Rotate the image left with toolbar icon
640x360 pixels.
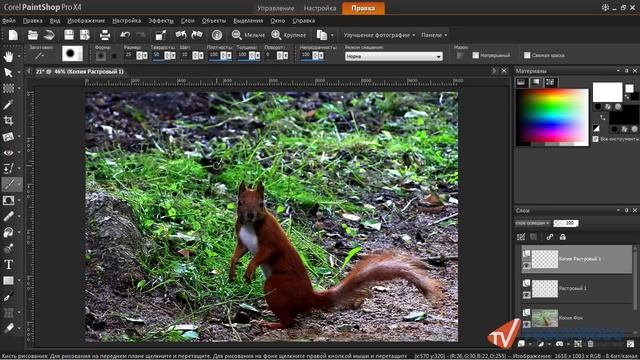[x=181, y=35]
